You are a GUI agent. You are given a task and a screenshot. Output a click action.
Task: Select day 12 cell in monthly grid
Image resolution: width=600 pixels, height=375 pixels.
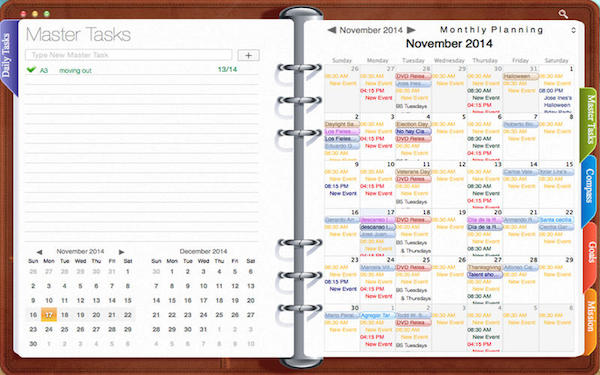point(449,185)
